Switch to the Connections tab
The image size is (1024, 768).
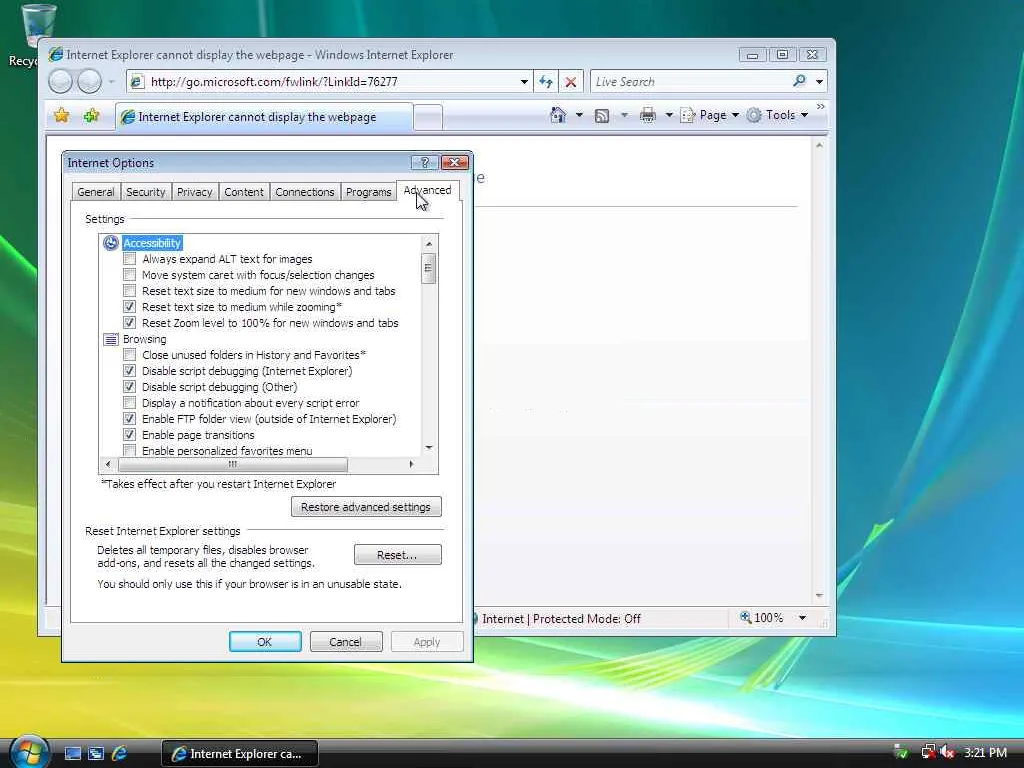[304, 192]
